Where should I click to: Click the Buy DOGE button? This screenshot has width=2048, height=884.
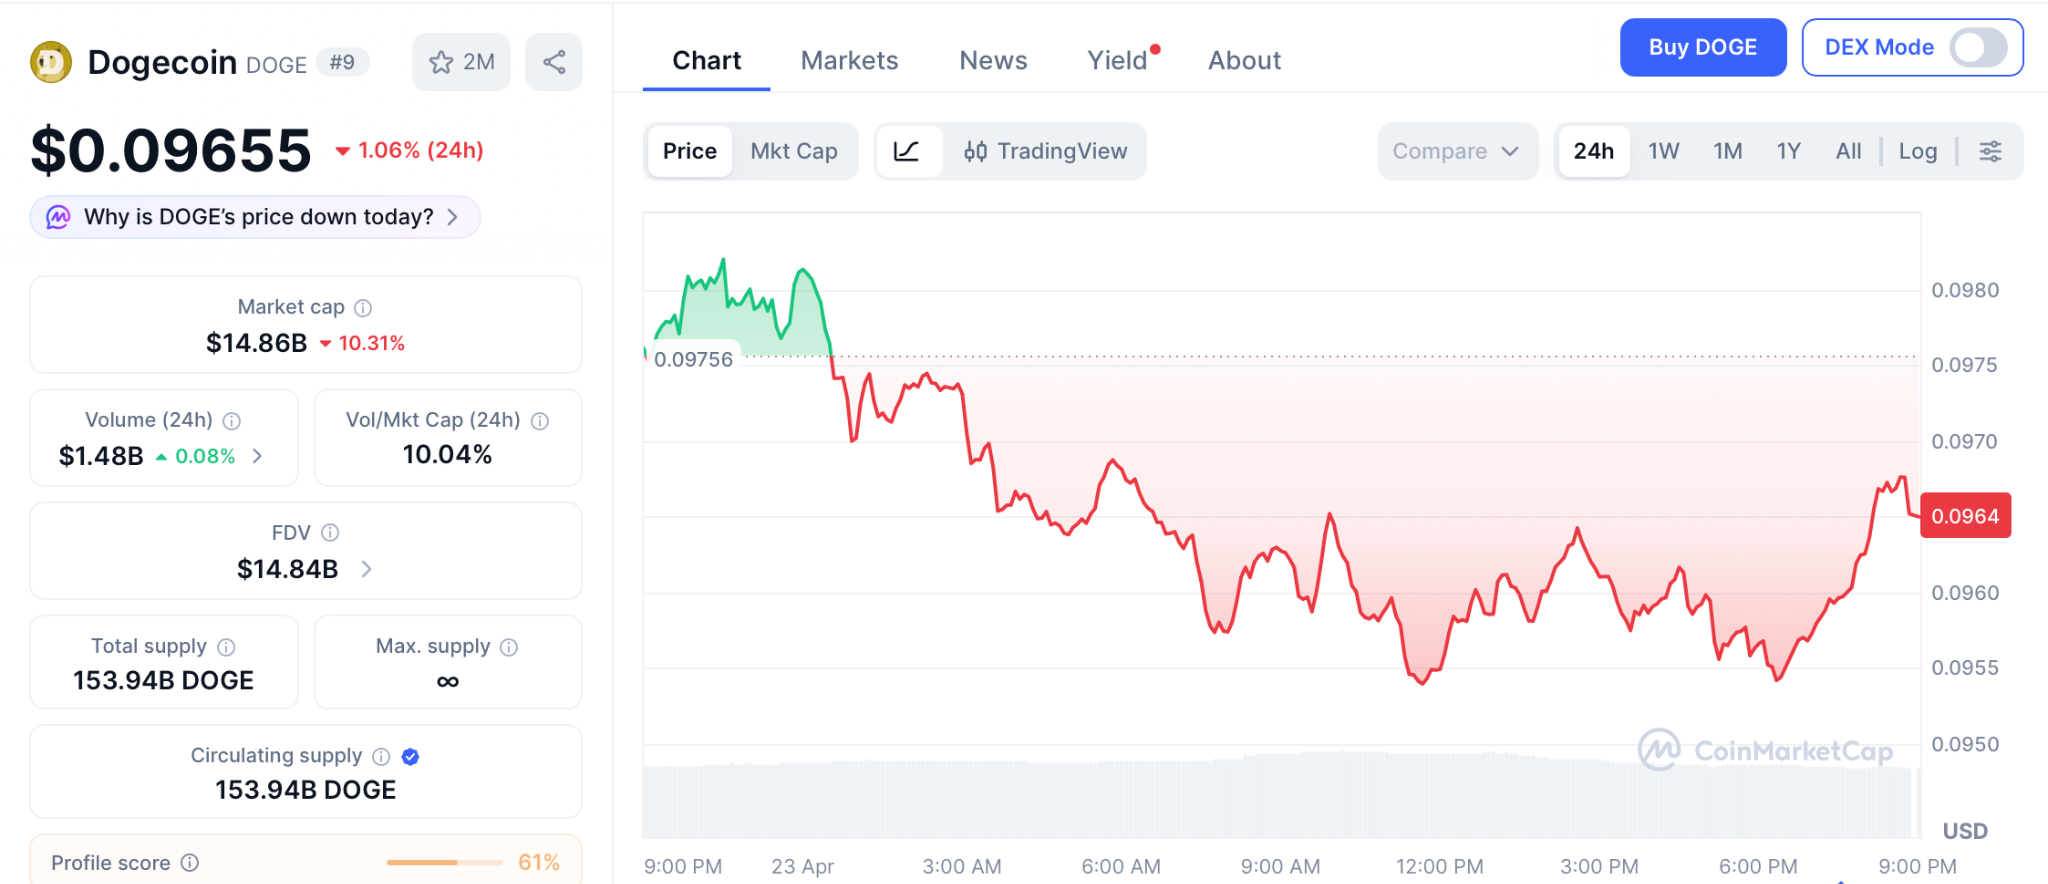[1702, 47]
